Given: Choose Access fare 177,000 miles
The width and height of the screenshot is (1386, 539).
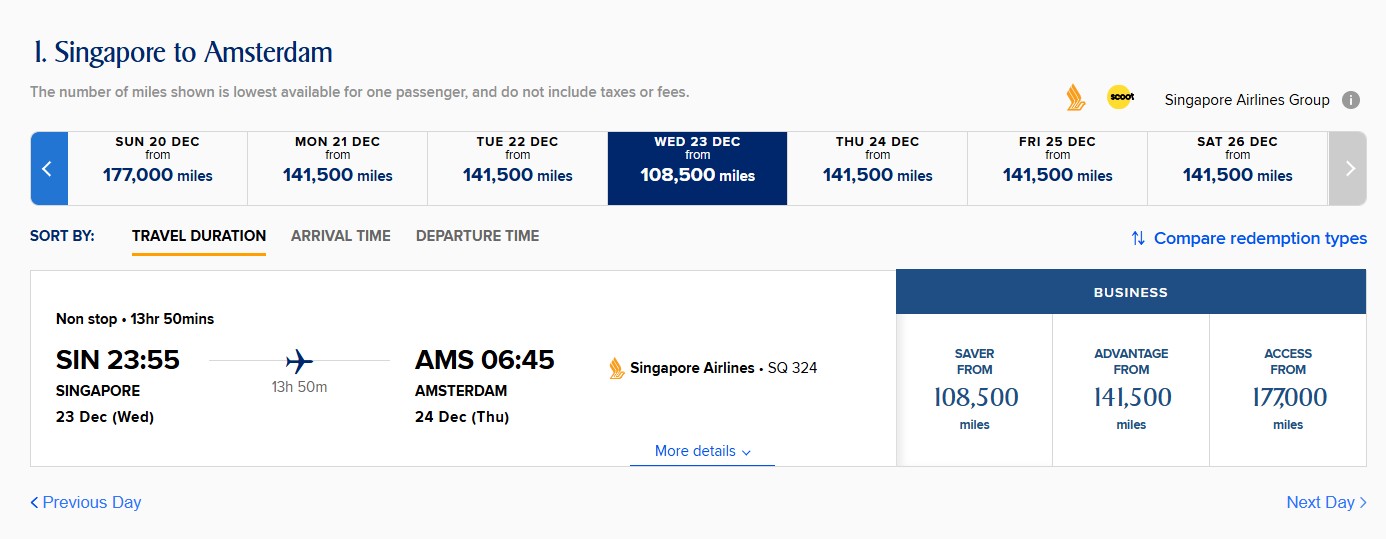Looking at the screenshot, I should point(1288,390).
